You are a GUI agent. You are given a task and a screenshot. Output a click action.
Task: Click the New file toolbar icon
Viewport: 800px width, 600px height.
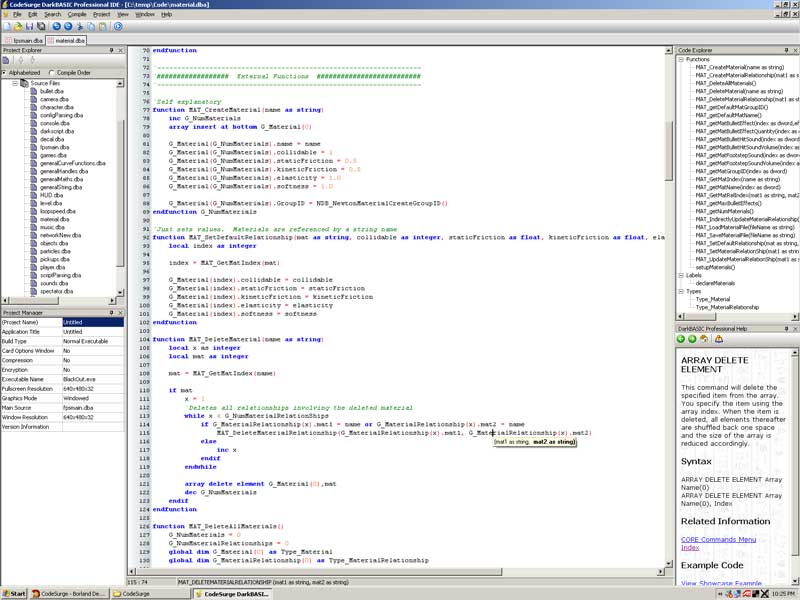[7, 27]
